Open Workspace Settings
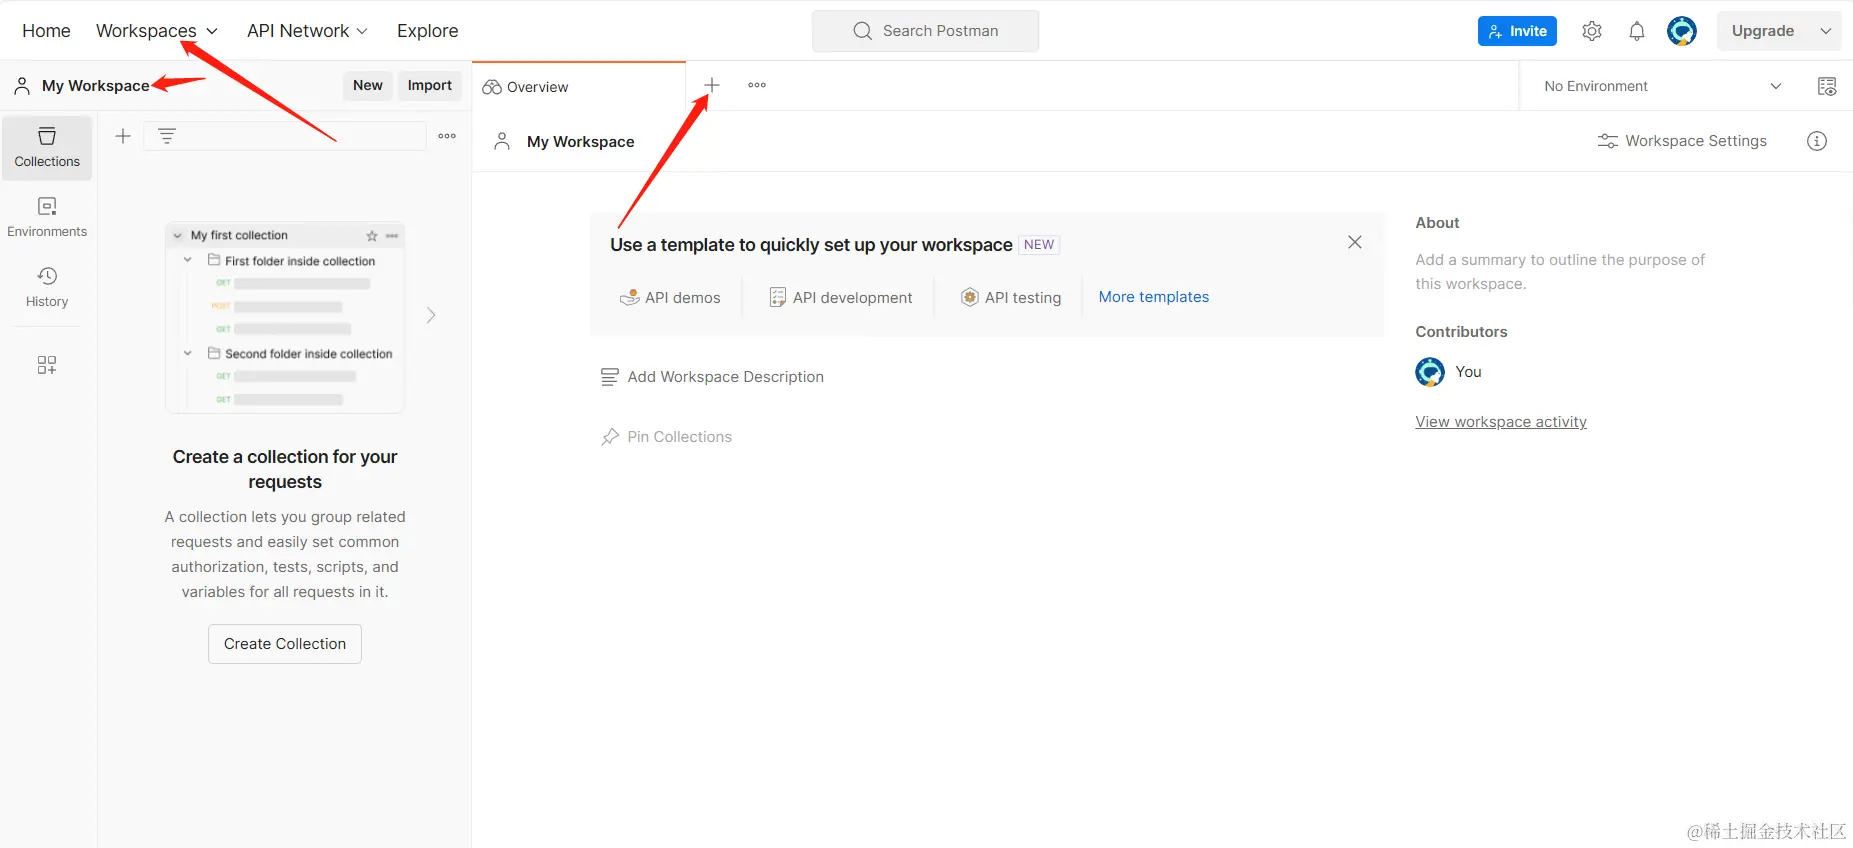 (1682, 141)
